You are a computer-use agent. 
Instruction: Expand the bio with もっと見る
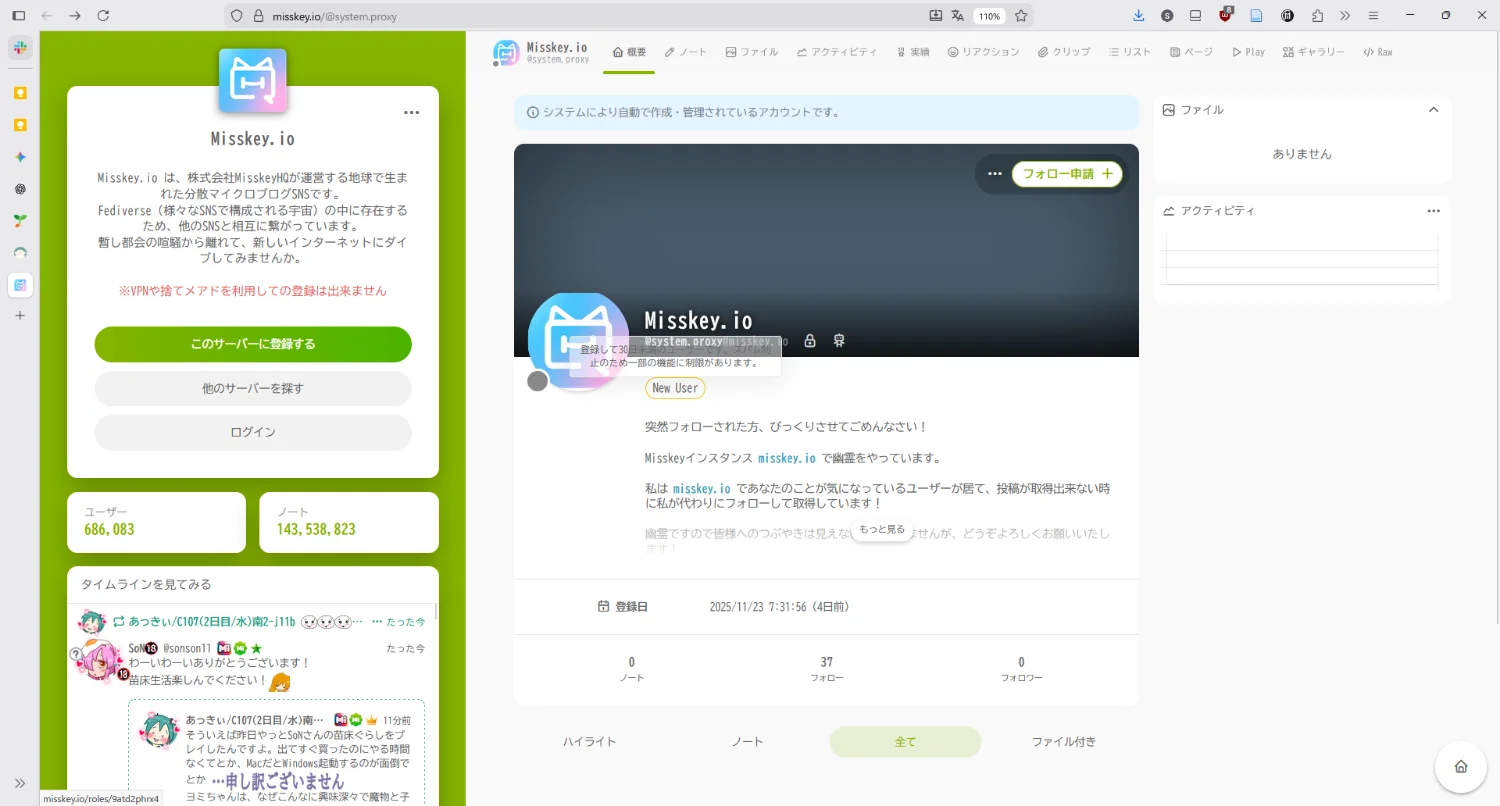tap(881, 530)
